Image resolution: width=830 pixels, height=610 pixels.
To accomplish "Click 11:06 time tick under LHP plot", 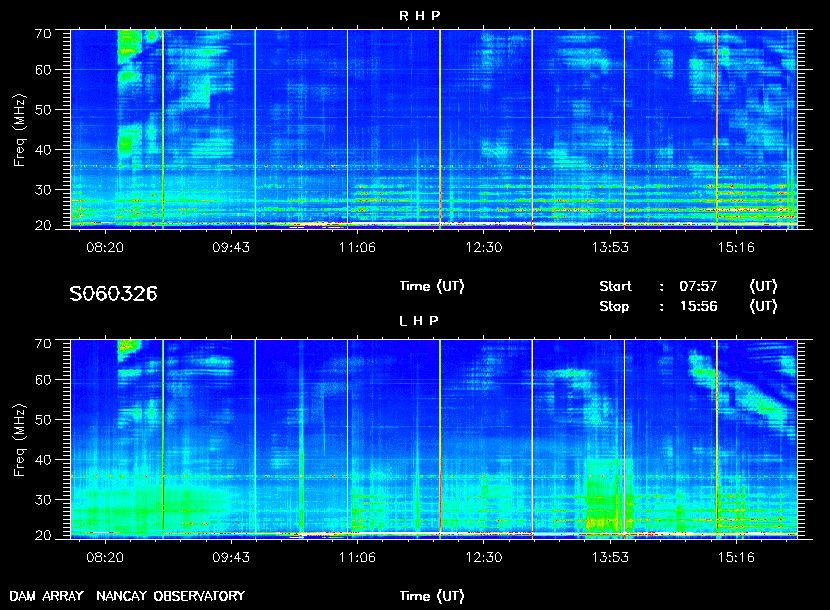I will pyautogui.click(x=357, y=557).
